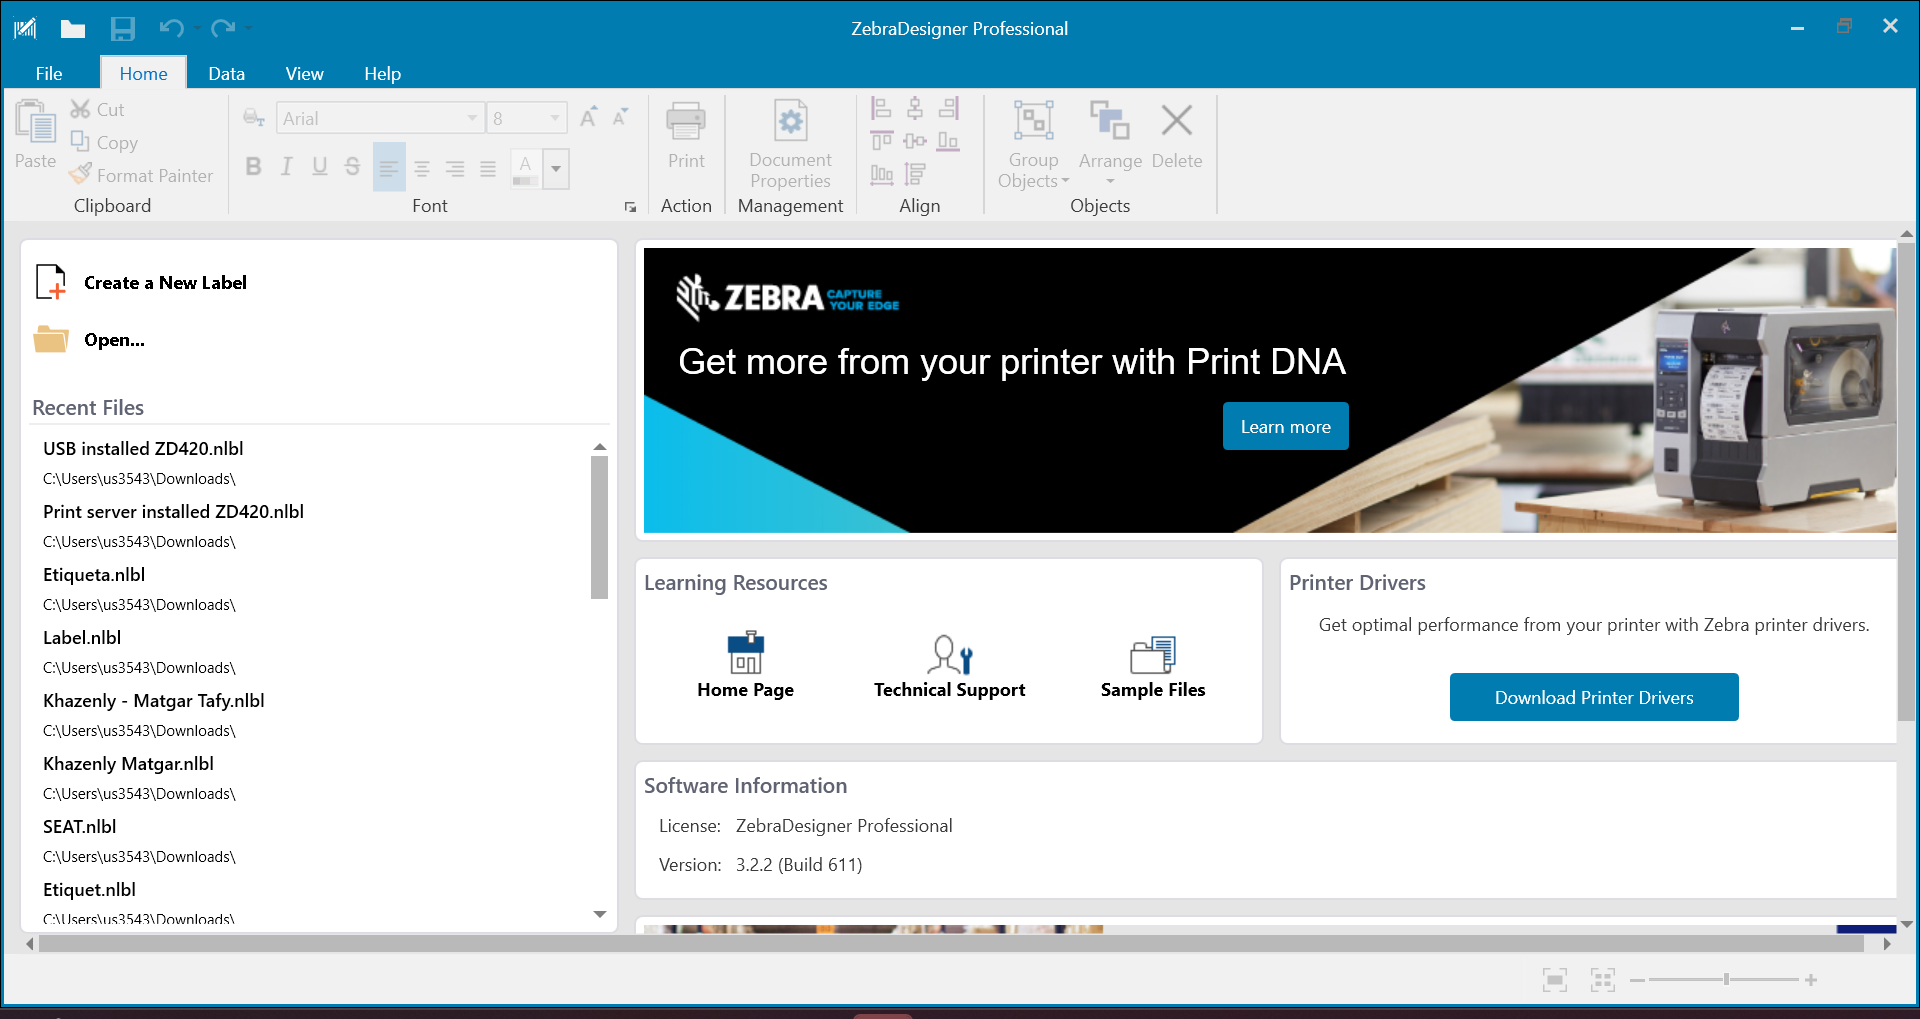This screenshot has height=1019, width=1920.
Task: Open the font color picker swatch
Action: tap(525, 168)
